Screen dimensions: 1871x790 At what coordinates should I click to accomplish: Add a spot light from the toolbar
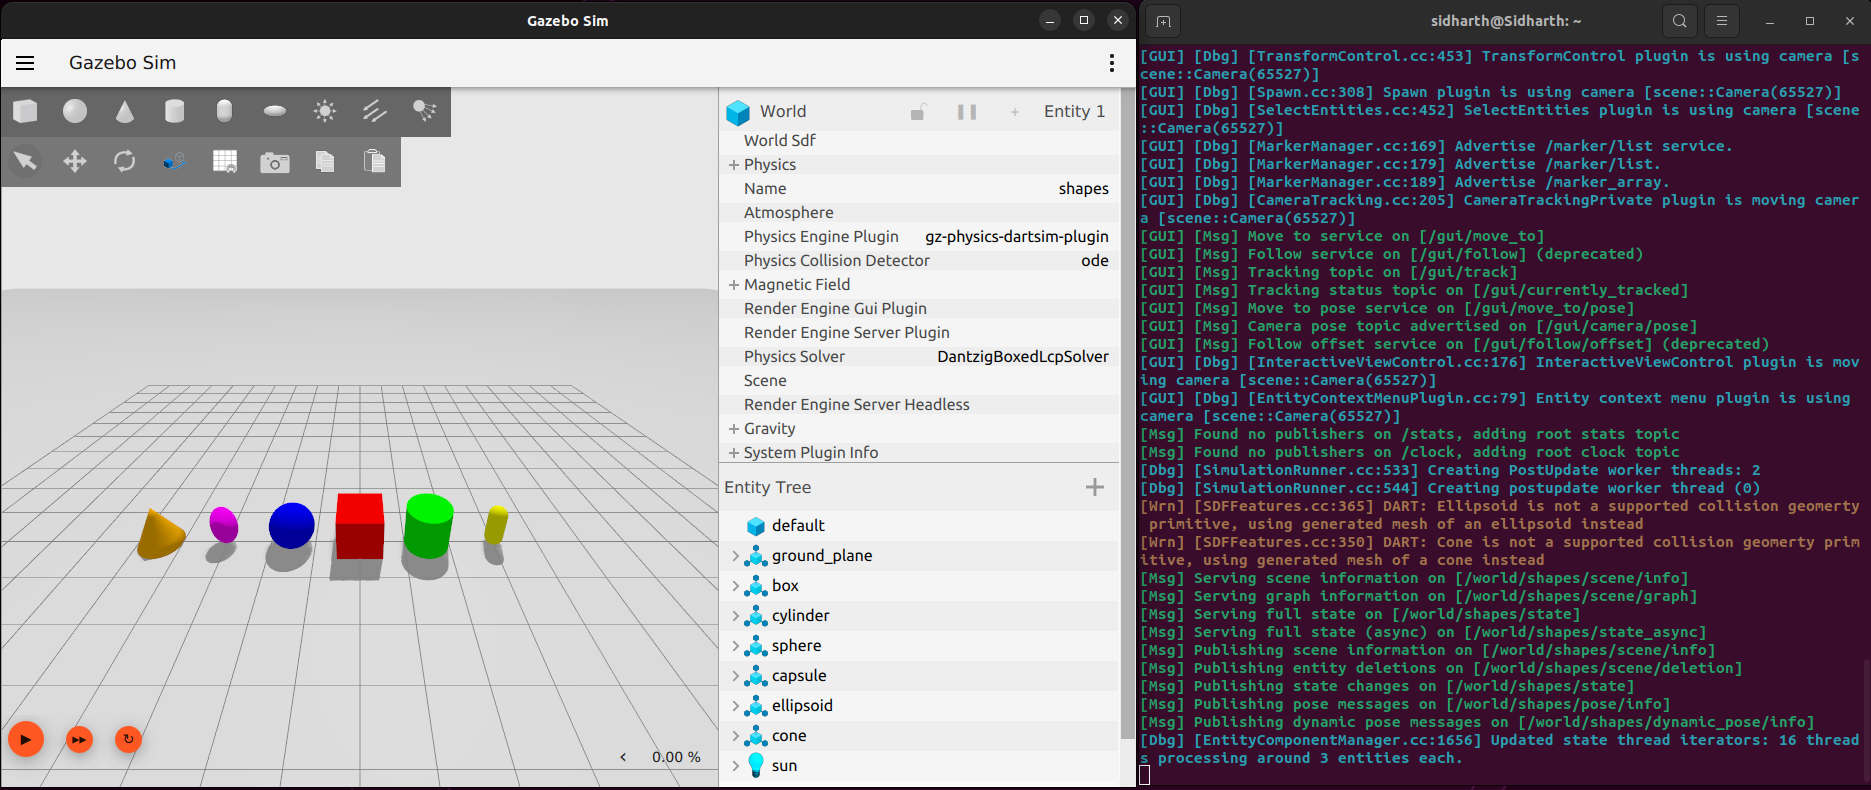[x=425, y=111]
